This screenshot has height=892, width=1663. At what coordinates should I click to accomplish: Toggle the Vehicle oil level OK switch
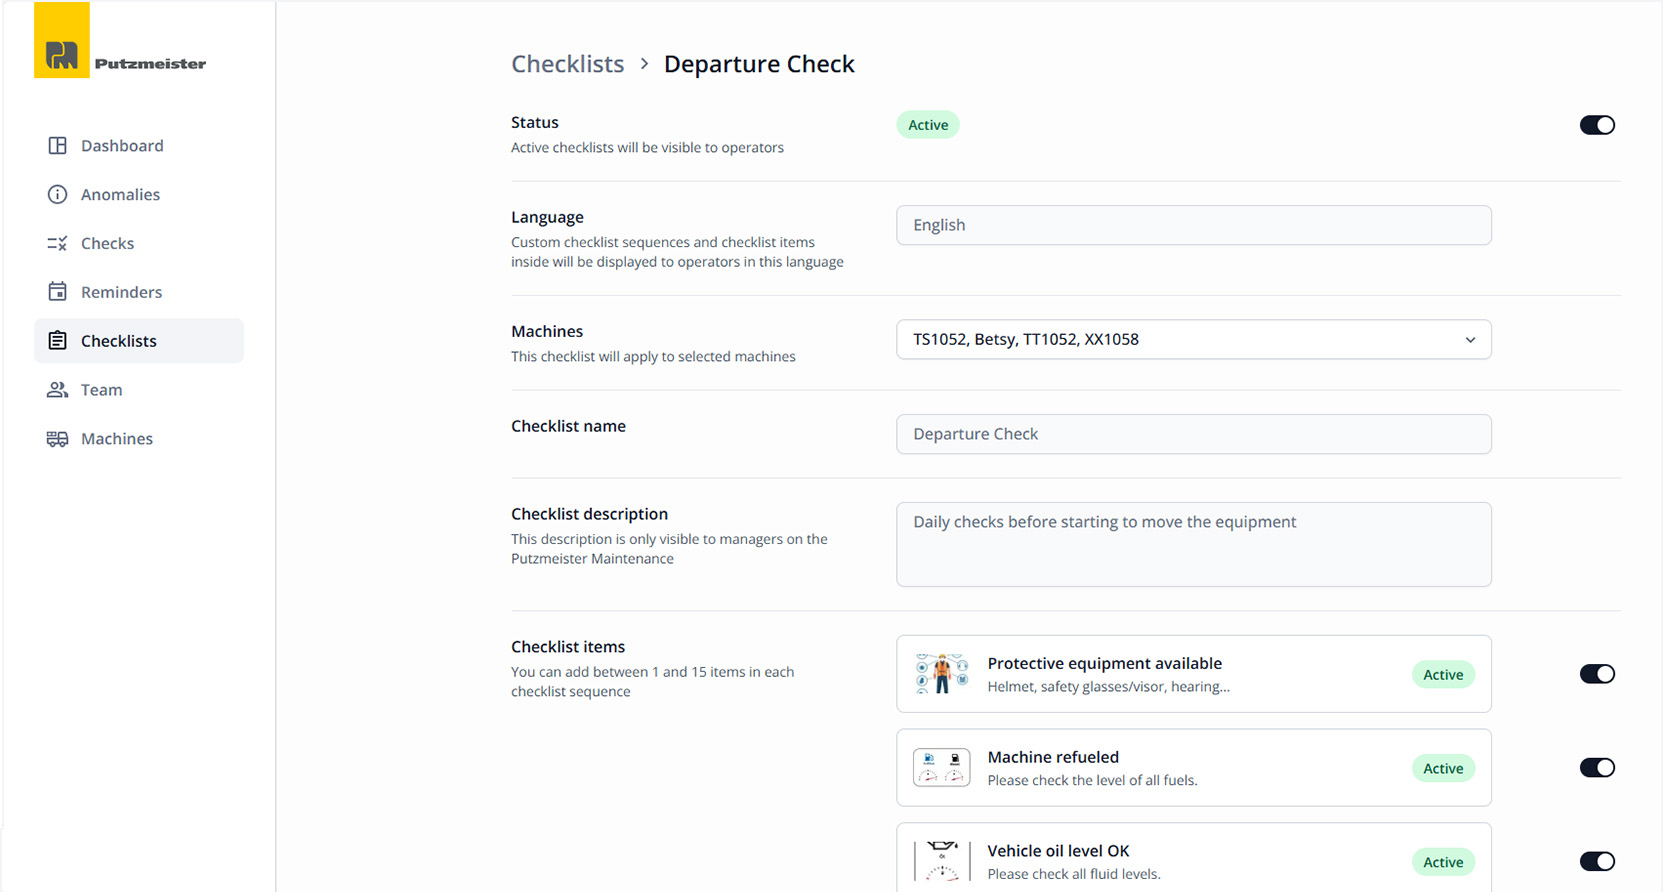(x=1596, y=861)
